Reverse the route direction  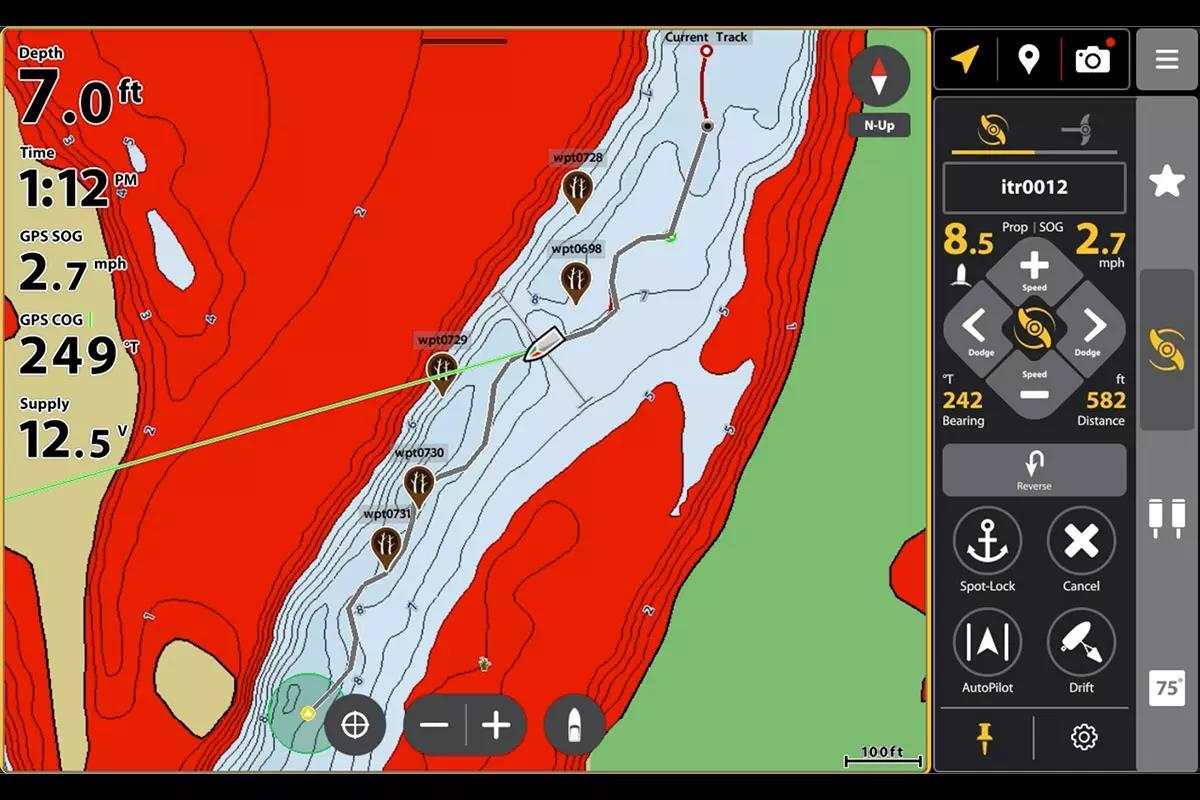1034,470
